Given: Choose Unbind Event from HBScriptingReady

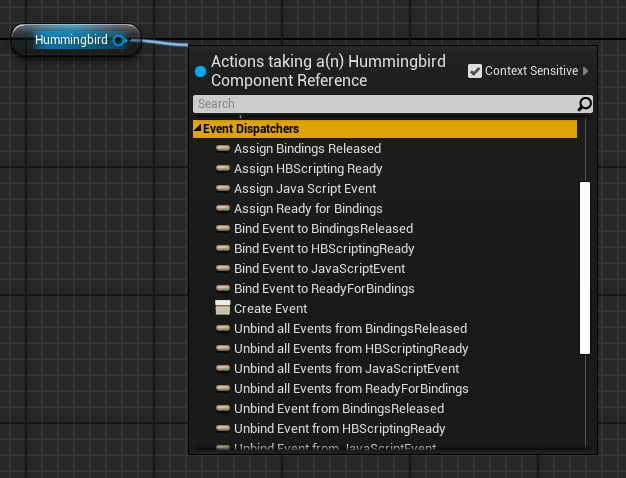Looking at the screenshot, I should (340, 428).
